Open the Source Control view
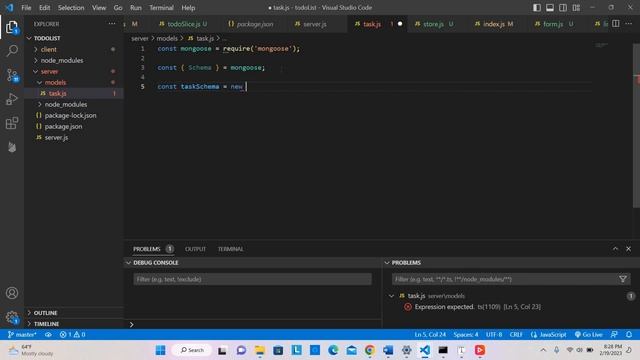This screenshot has height=360, width=640. click(x=12, y=75)
